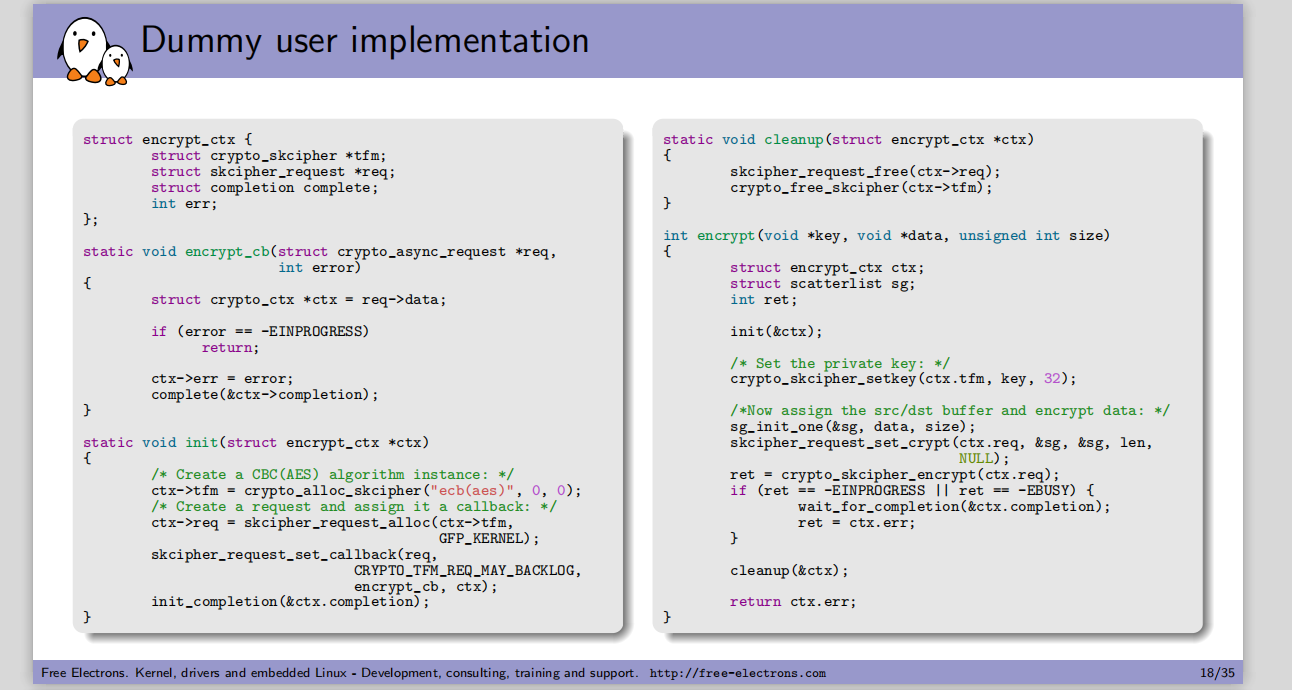Click the 'ret = crypto_skcipher_encrypt(ctx.req);' line
Viewport: 1292px width, 690px height.
click(x=895, y=475)
